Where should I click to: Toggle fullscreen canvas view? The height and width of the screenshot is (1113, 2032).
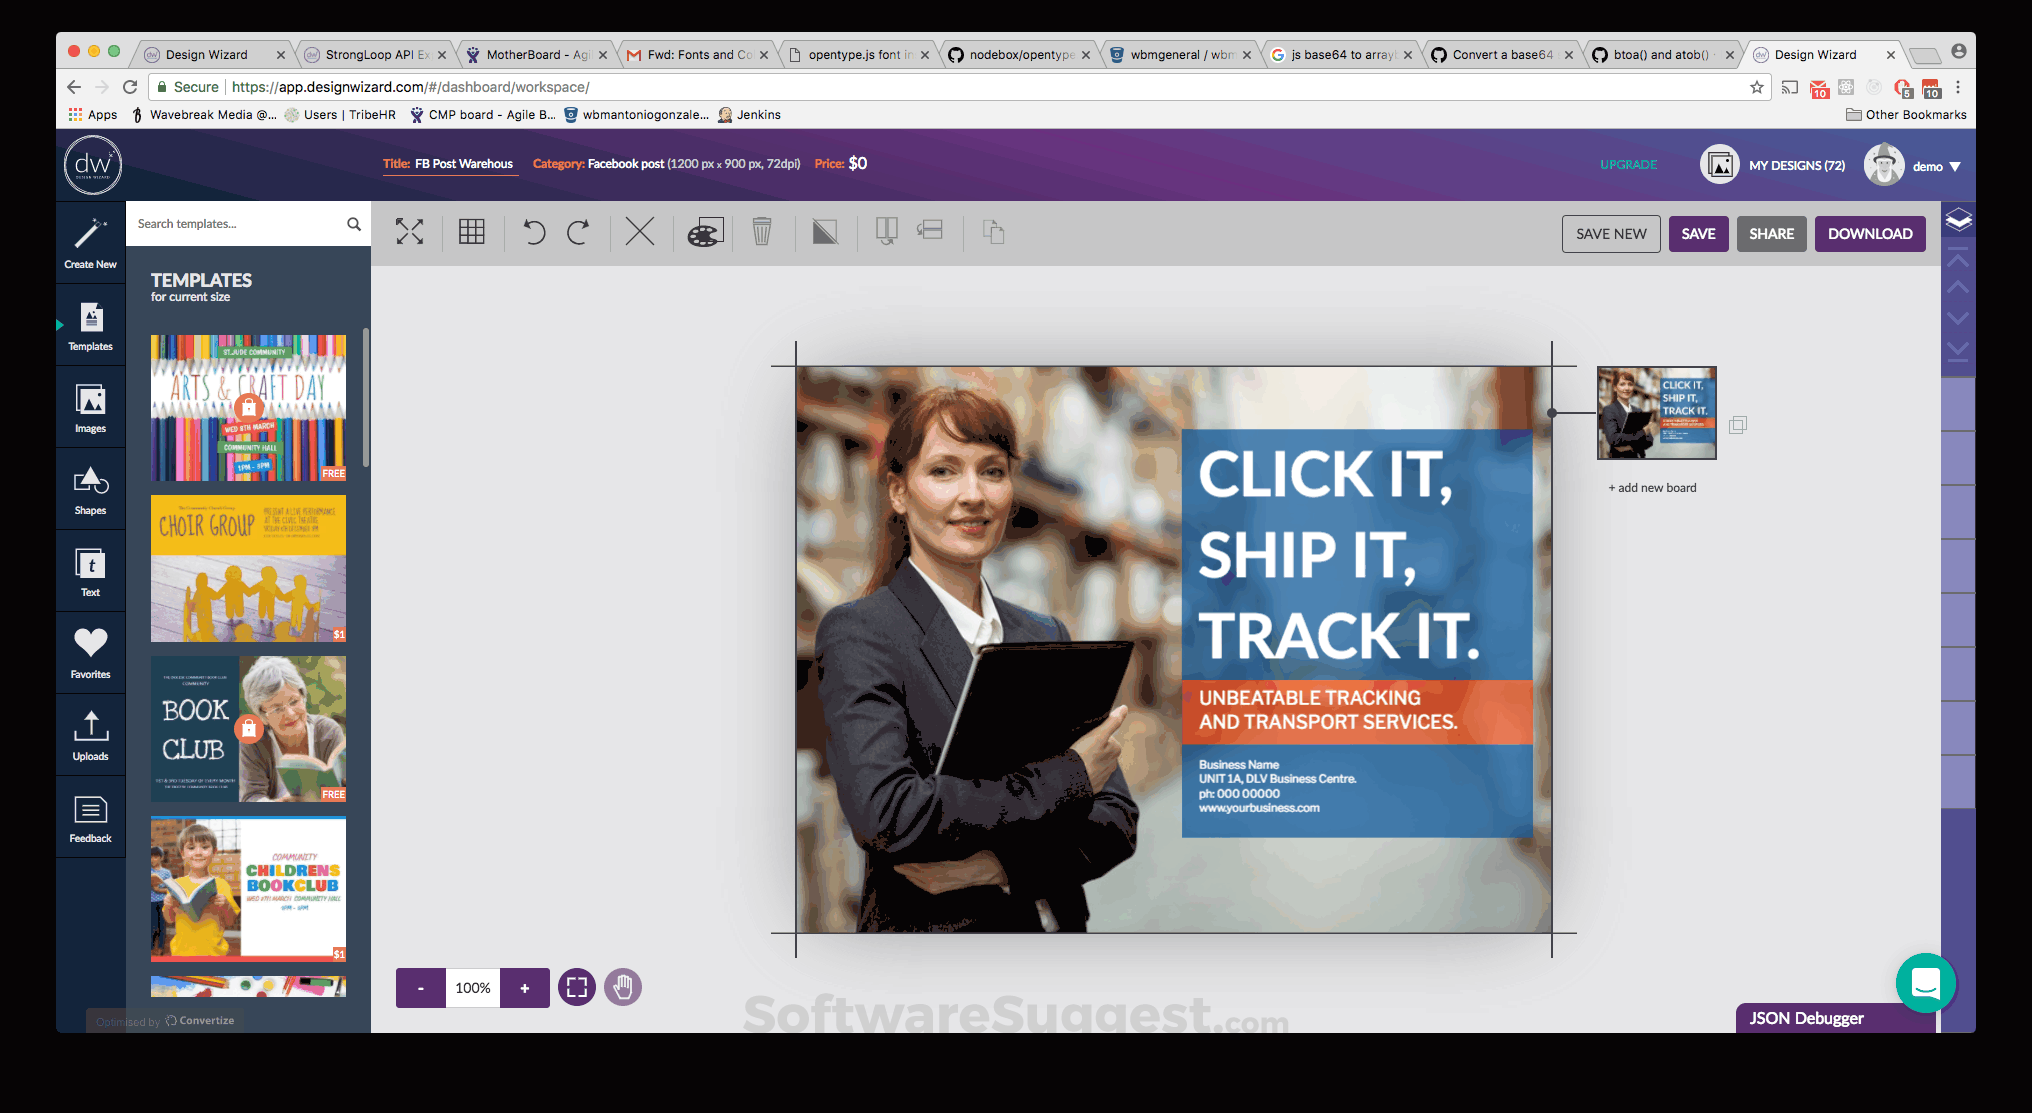pyautogui.click(x=410, y=232)
